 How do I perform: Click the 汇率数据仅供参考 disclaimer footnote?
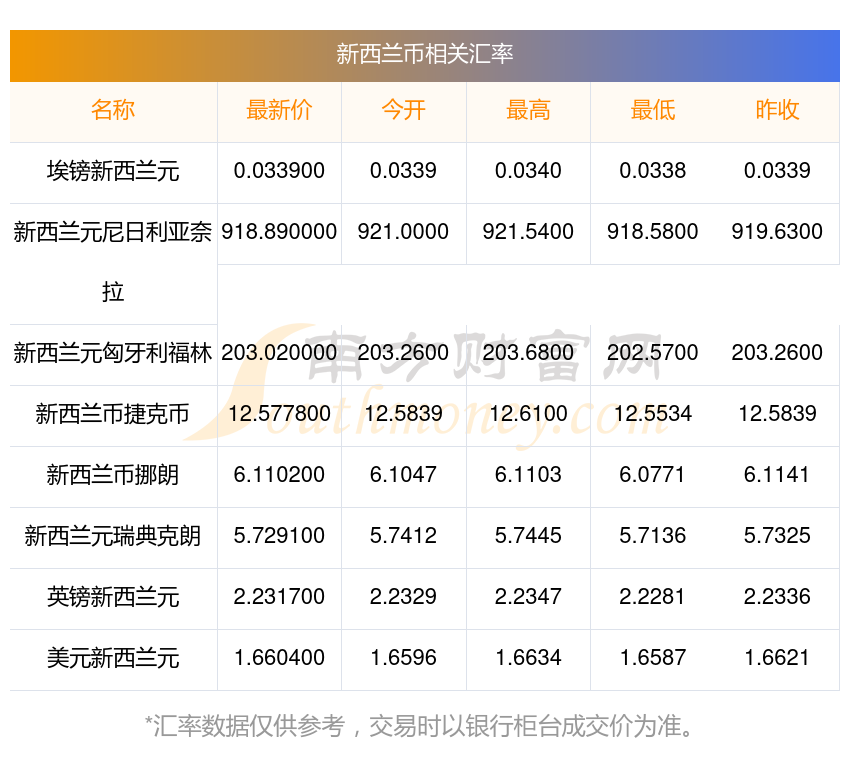tap(420, 726)
